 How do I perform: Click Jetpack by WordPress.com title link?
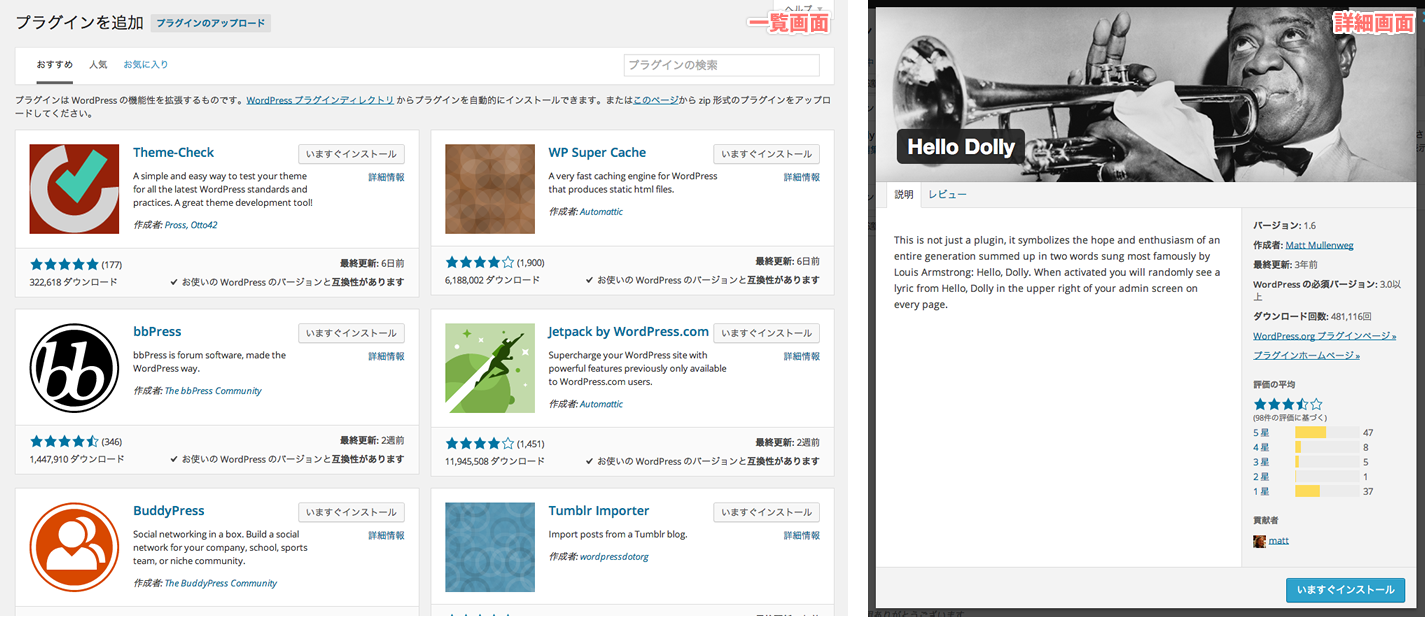click(x=628, y=332)
